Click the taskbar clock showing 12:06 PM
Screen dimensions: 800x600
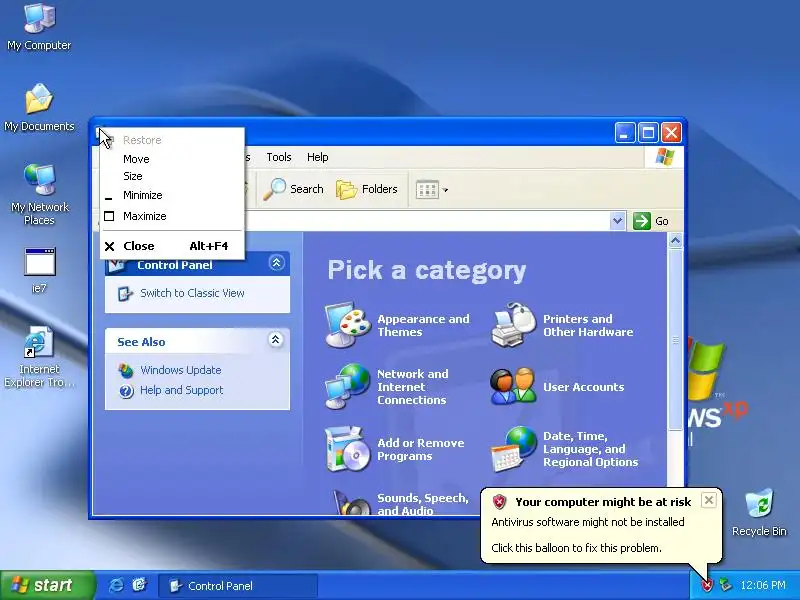[763, 585]
